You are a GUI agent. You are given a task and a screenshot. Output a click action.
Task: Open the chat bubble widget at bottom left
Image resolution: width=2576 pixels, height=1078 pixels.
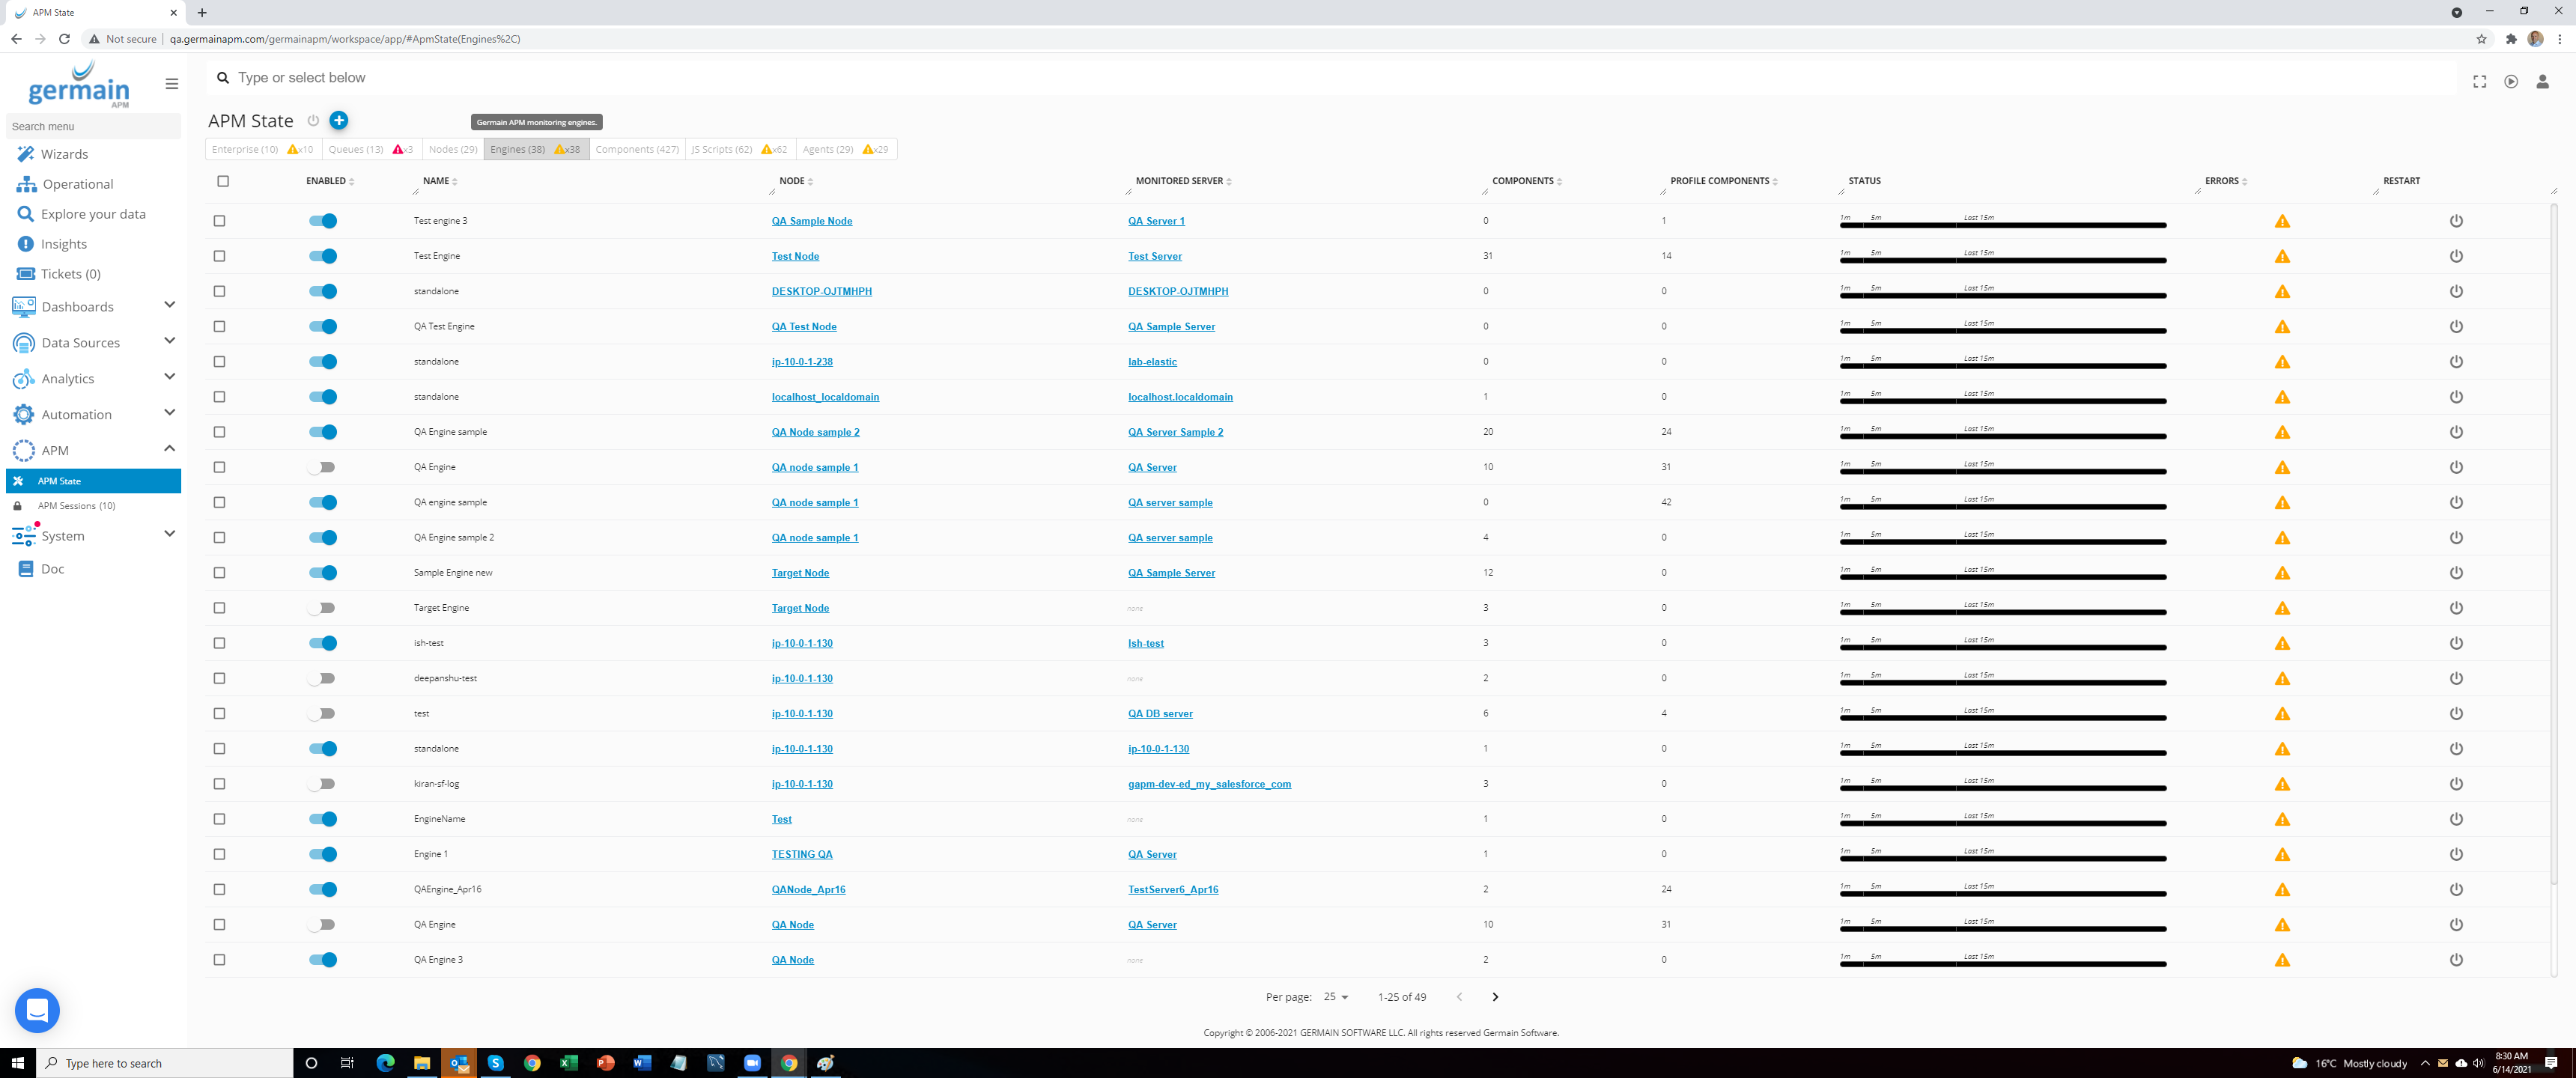click(37, 1010)
